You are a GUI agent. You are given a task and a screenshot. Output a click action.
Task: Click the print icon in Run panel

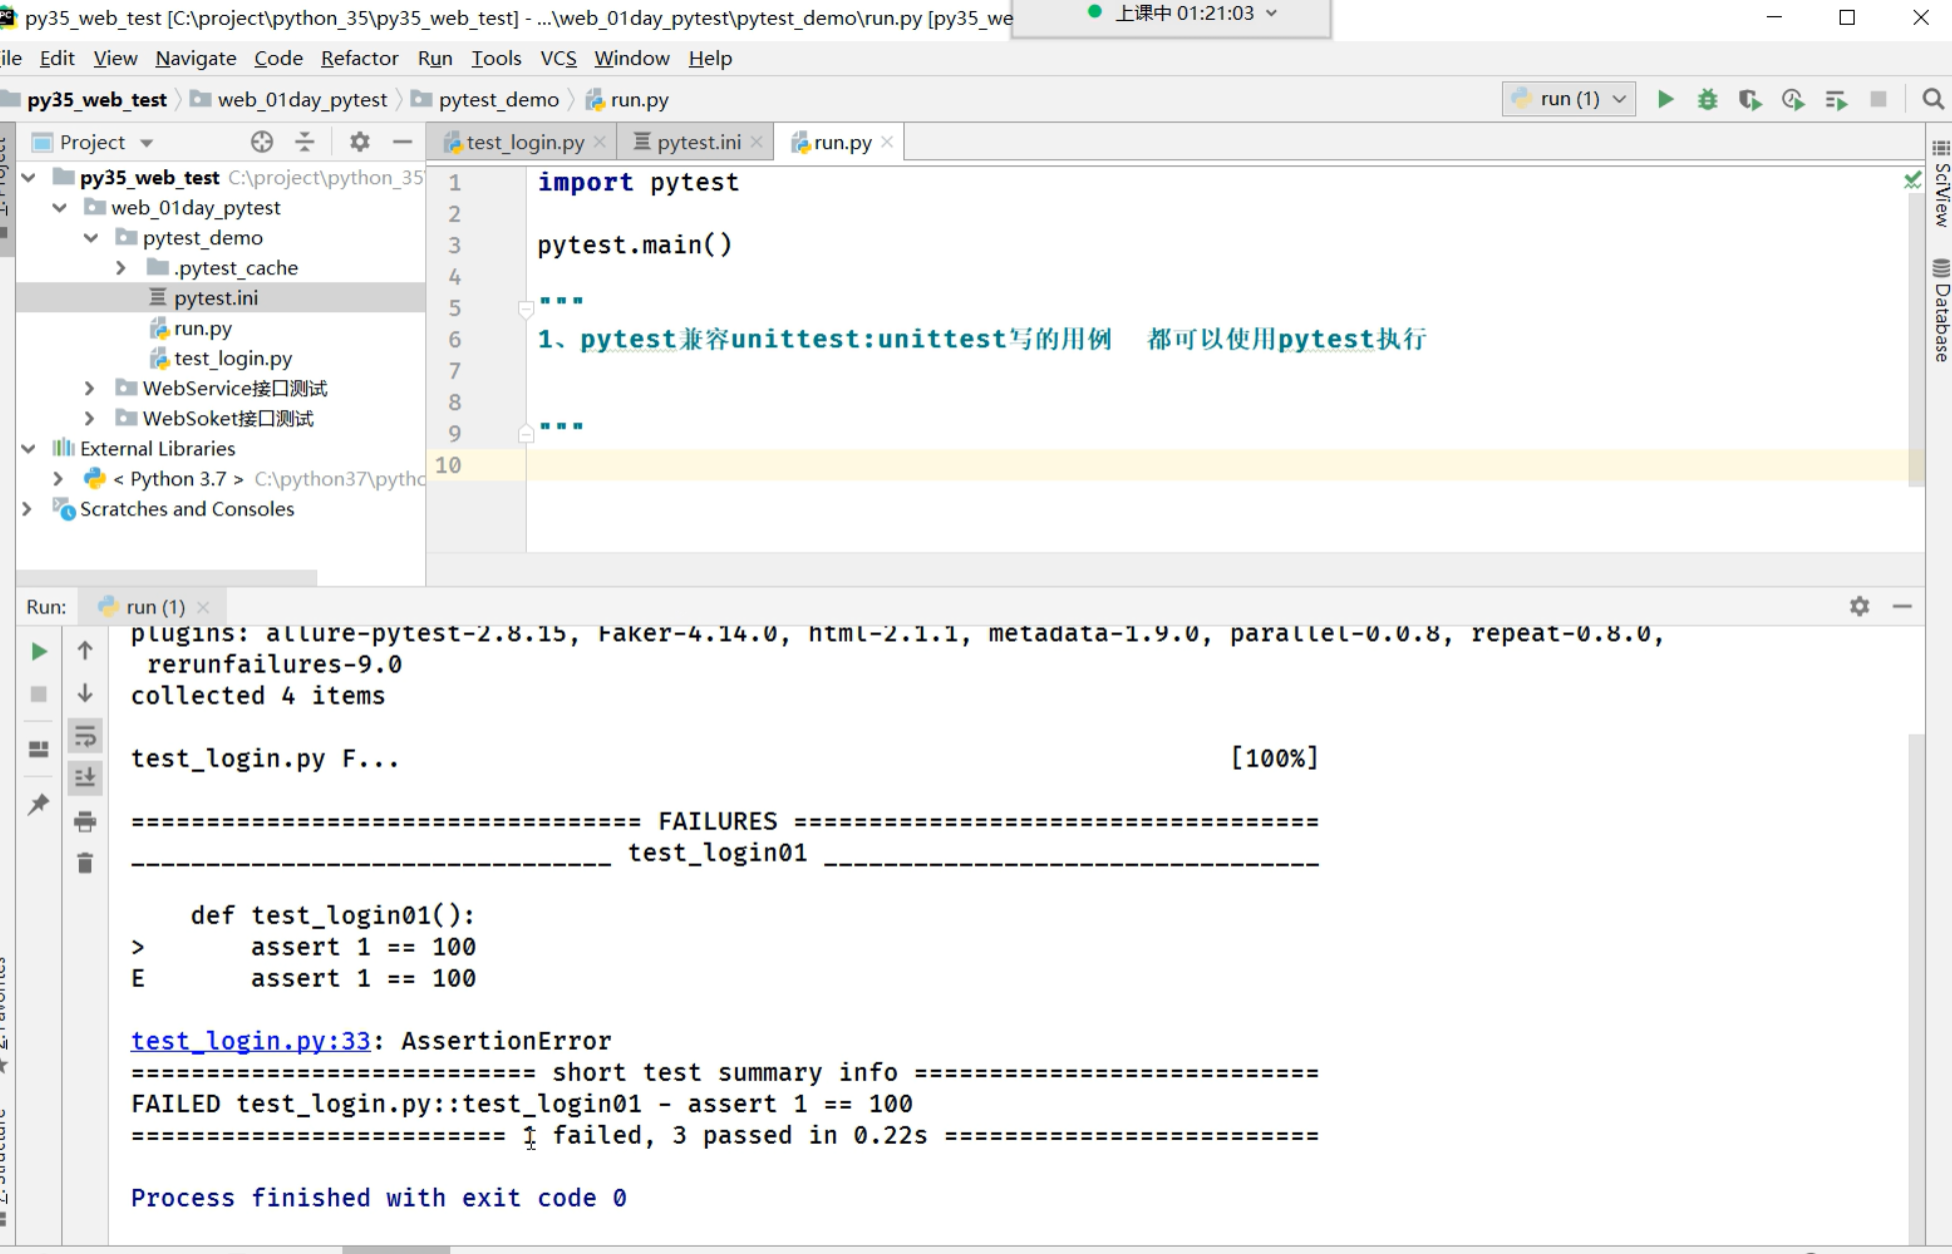click(x=85, y=821)
